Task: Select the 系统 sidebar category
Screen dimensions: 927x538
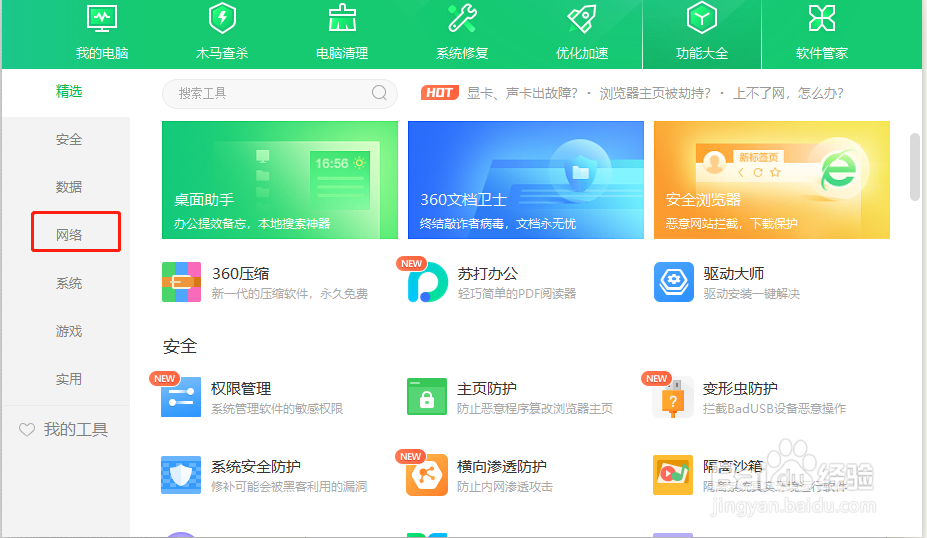Action: coord(69,283)
